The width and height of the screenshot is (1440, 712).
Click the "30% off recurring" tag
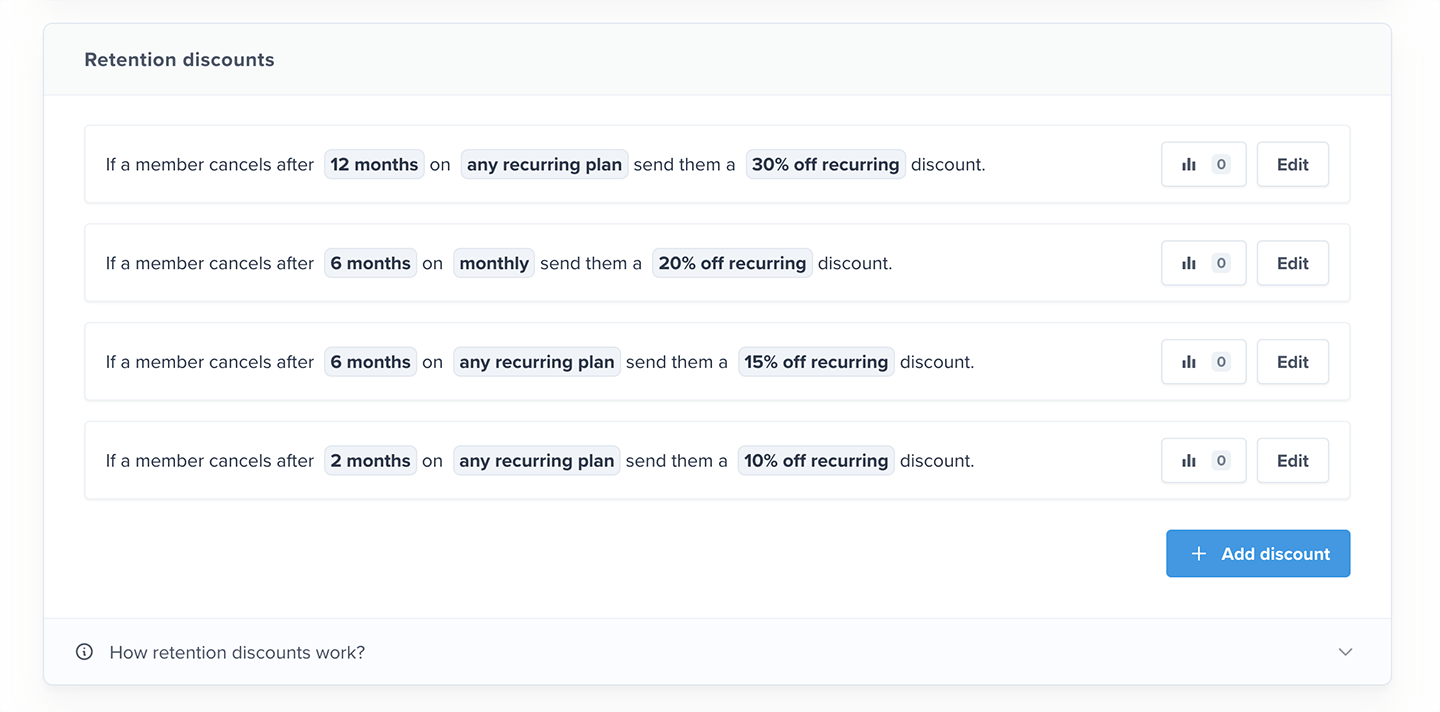[825, 165]
